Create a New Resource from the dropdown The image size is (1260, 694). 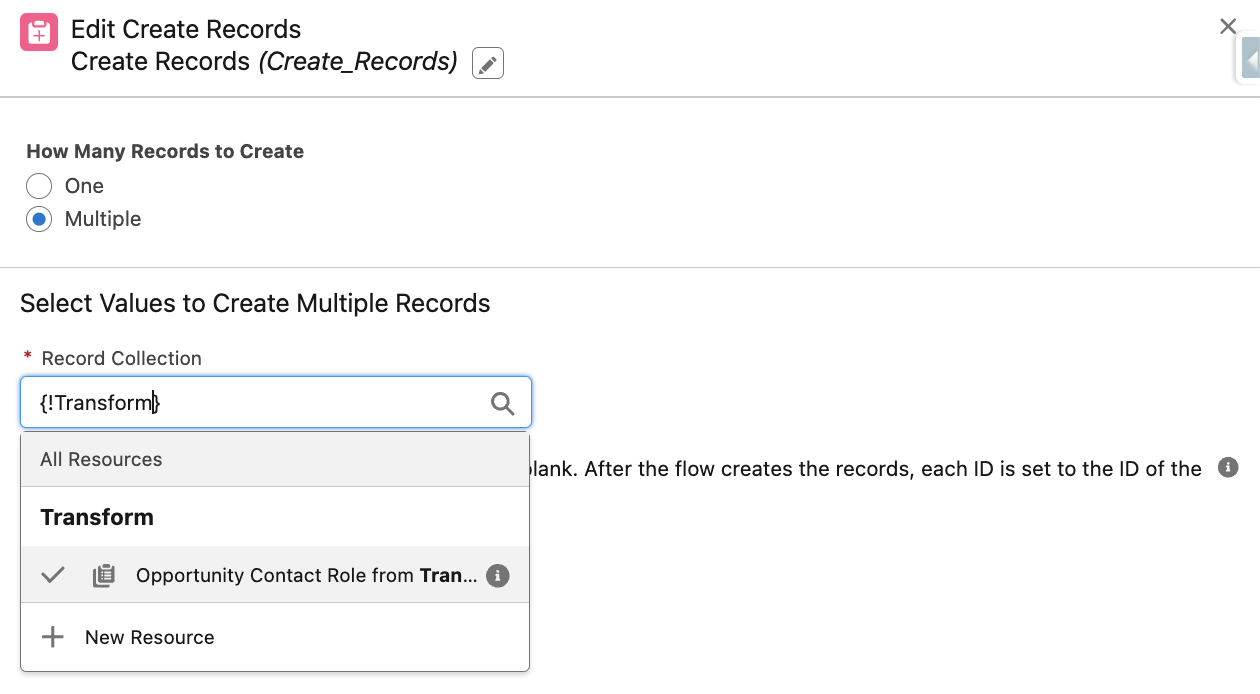point(275,637)
